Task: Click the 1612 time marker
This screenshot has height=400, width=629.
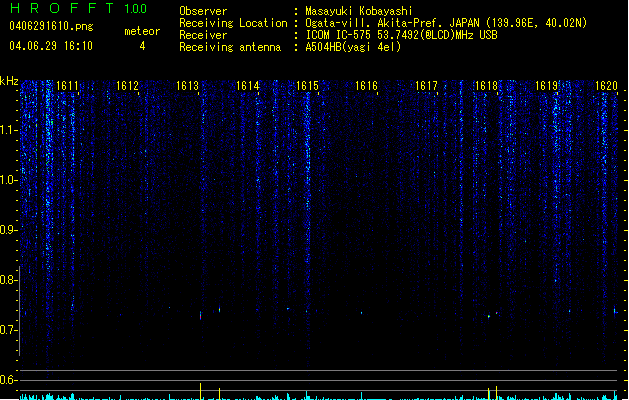Action: tap(127, 86)
